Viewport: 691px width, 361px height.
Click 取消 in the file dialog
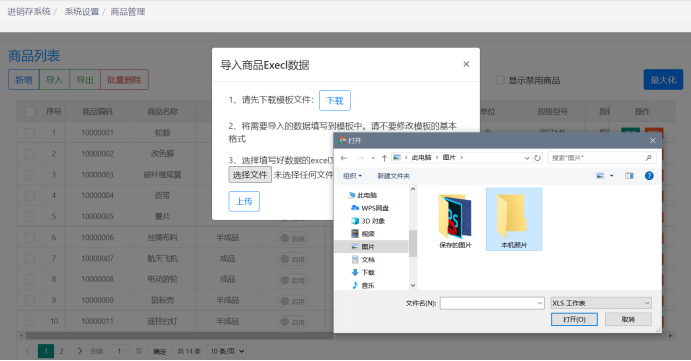(628, 319)
